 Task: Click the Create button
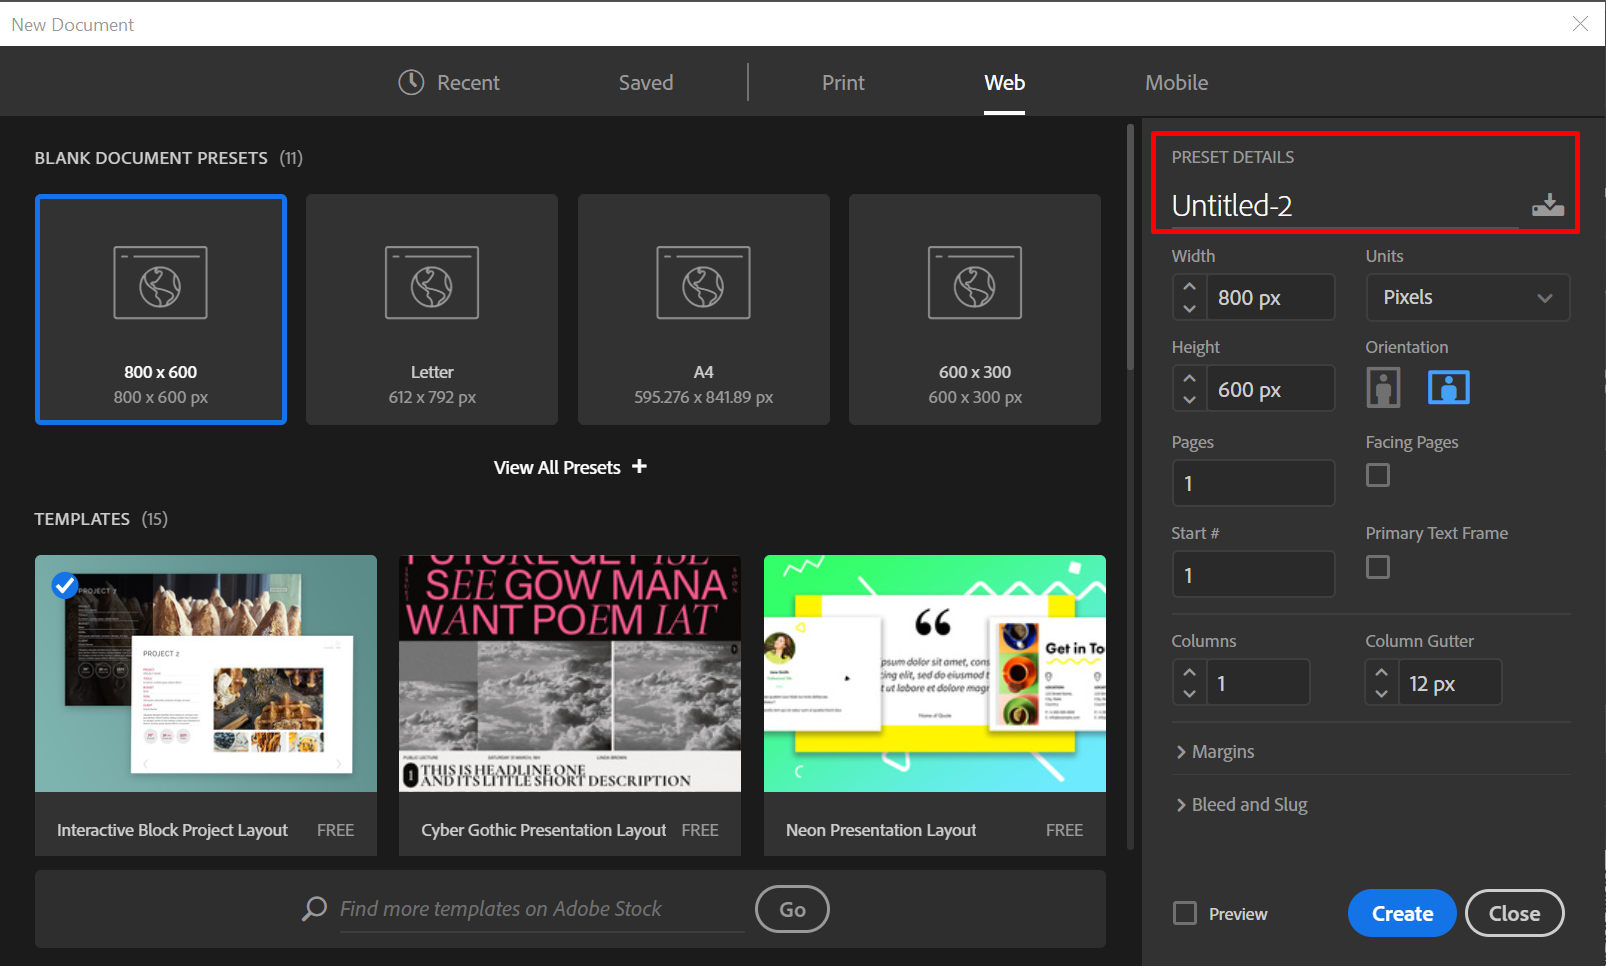1401,913
